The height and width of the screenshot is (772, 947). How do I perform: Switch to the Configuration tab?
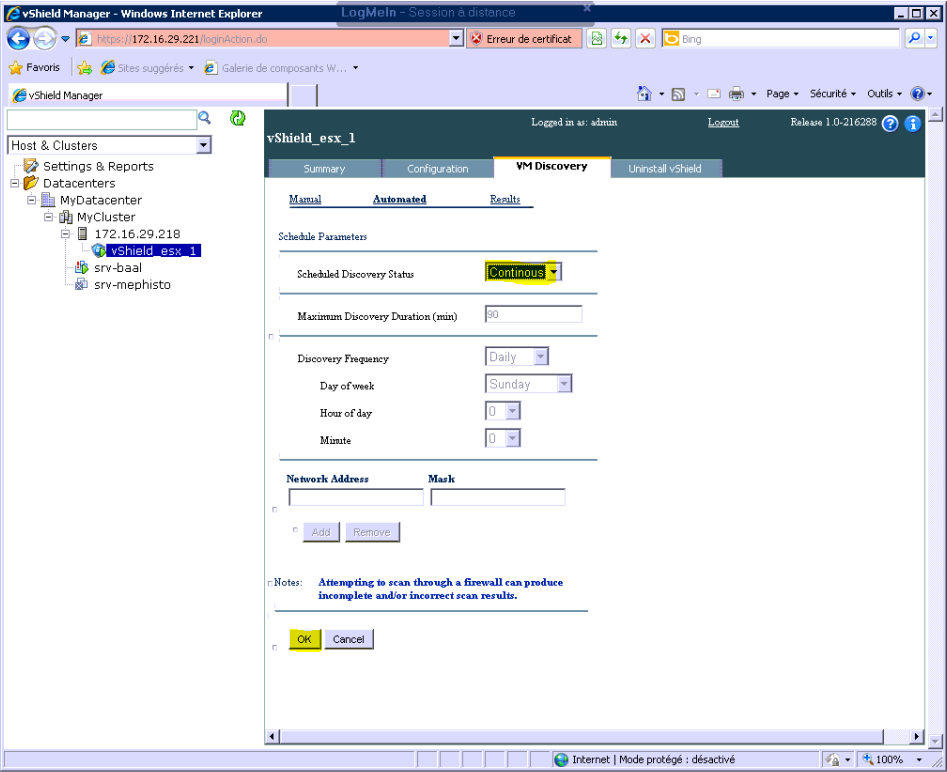pyautogui.click(x=437, y=169)
